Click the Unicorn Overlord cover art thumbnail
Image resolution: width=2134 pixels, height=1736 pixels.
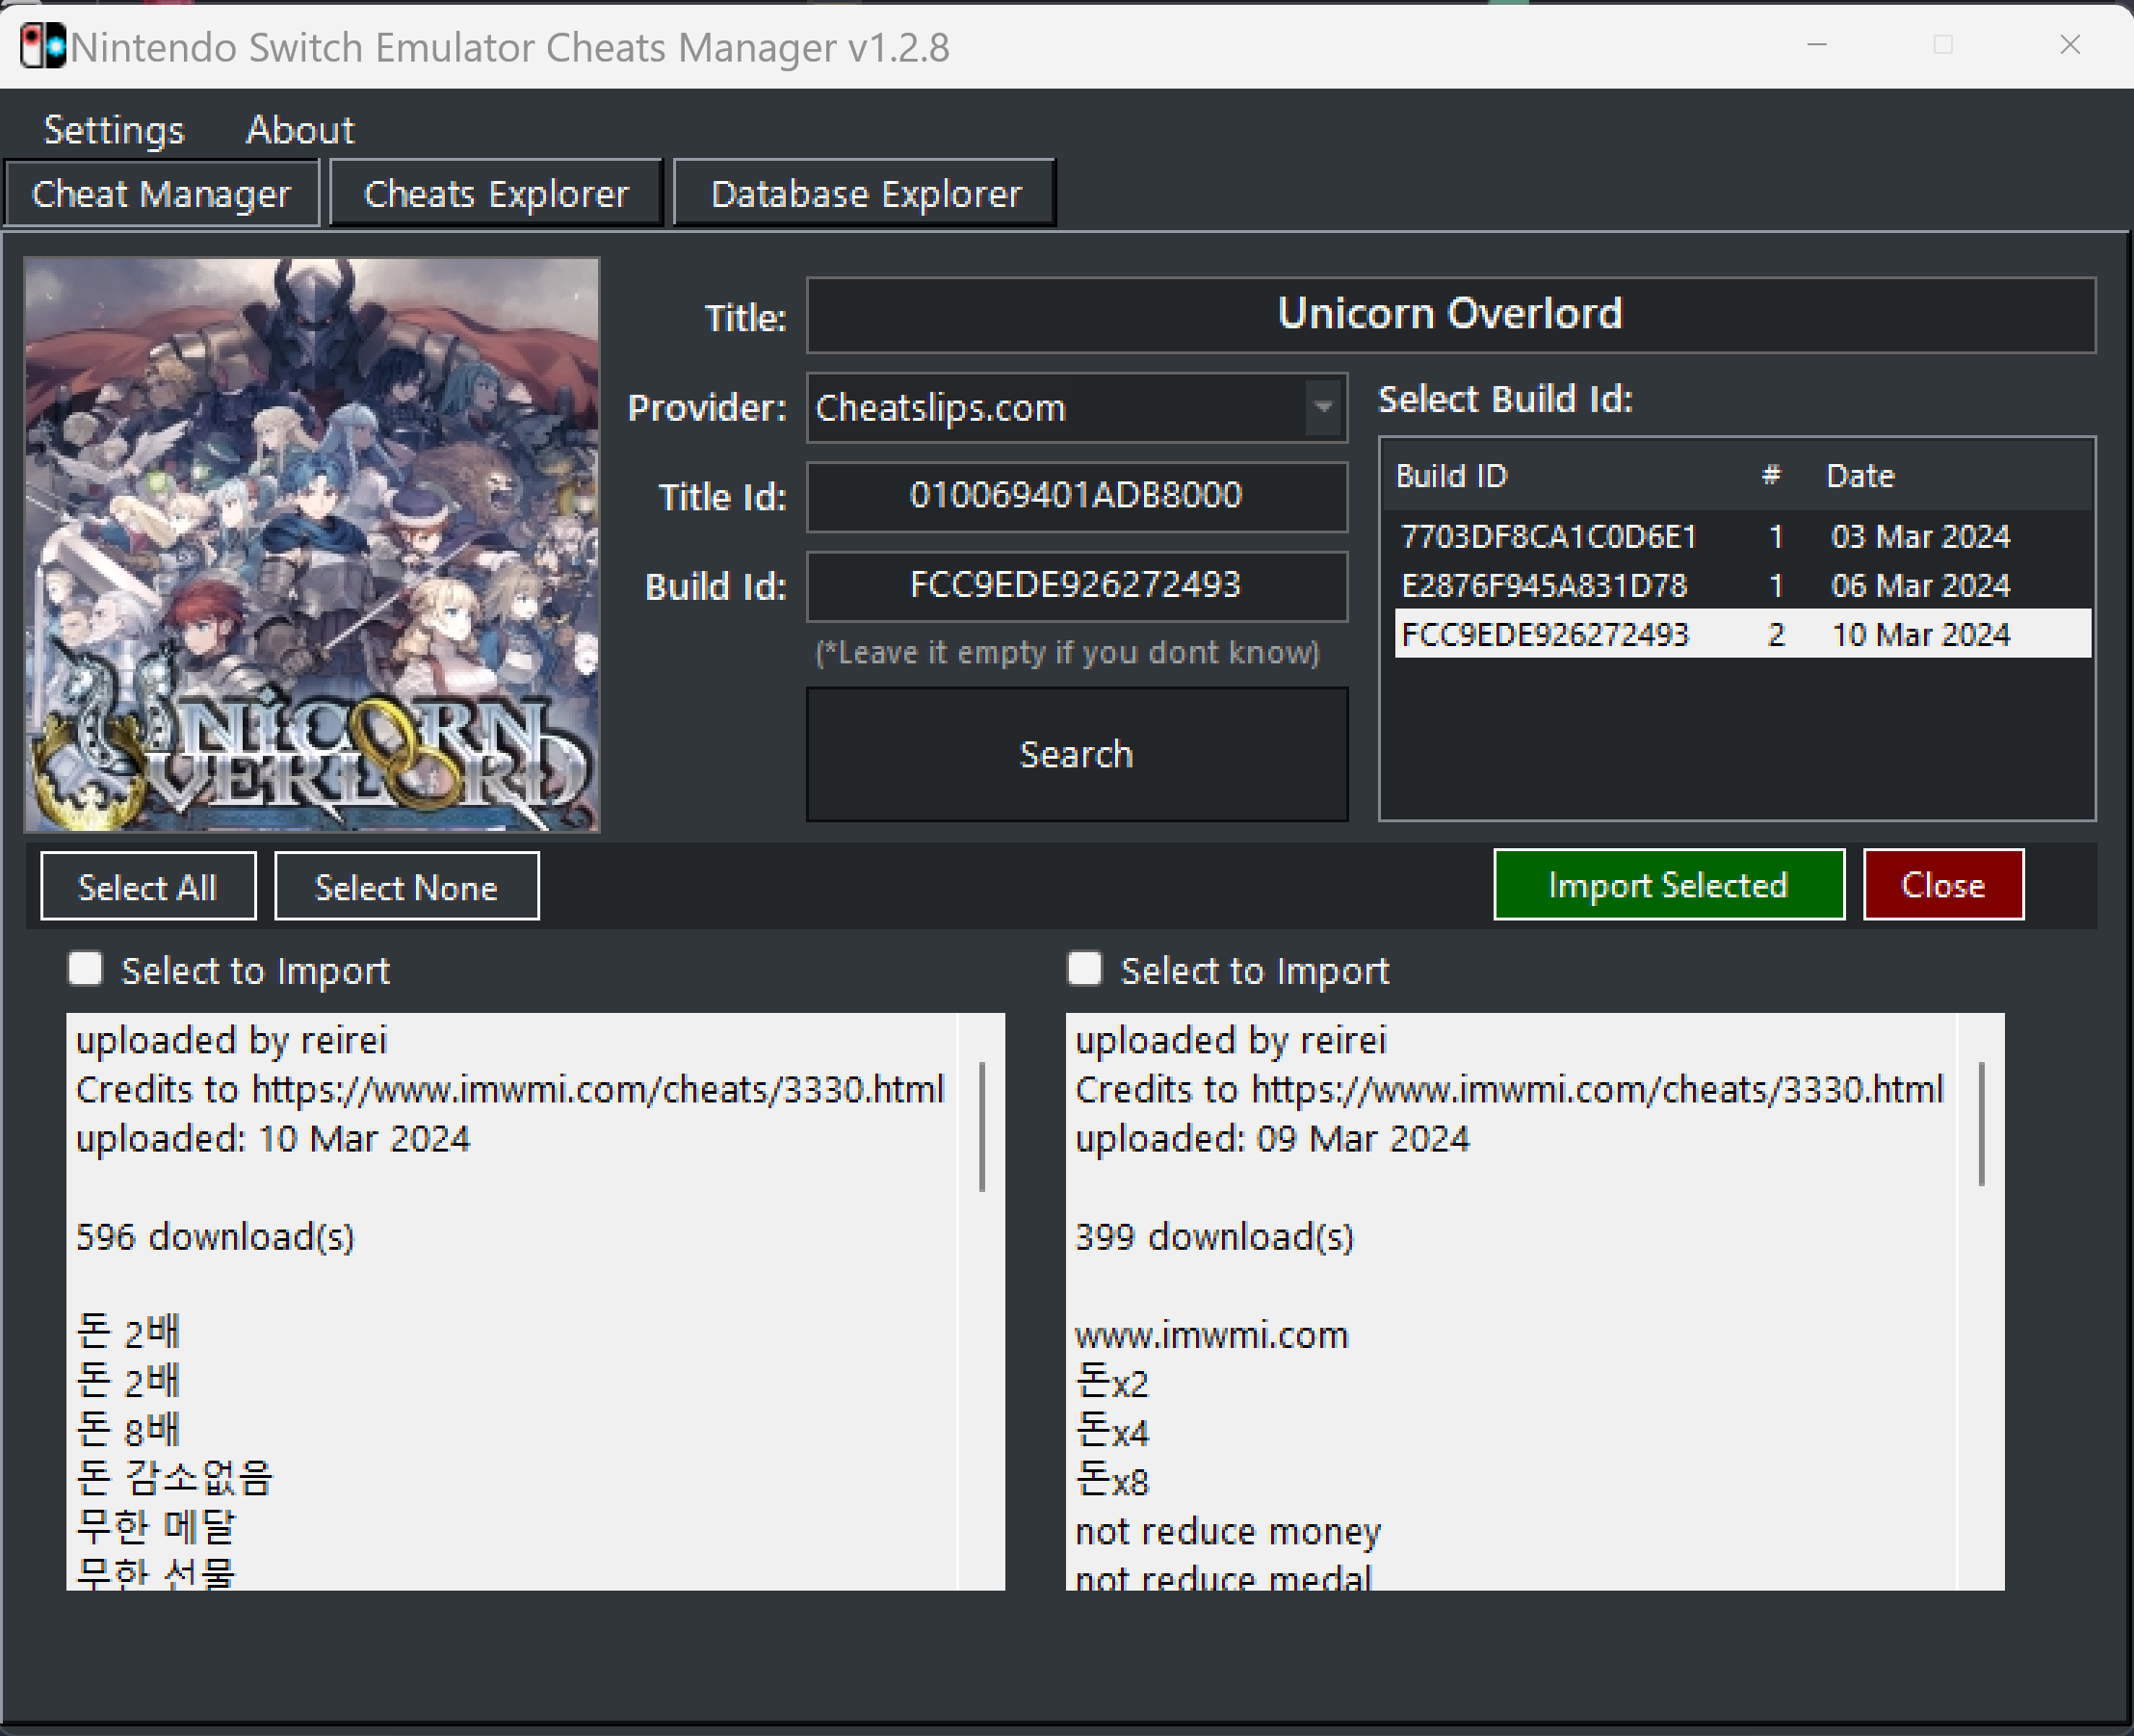[312, 545]
